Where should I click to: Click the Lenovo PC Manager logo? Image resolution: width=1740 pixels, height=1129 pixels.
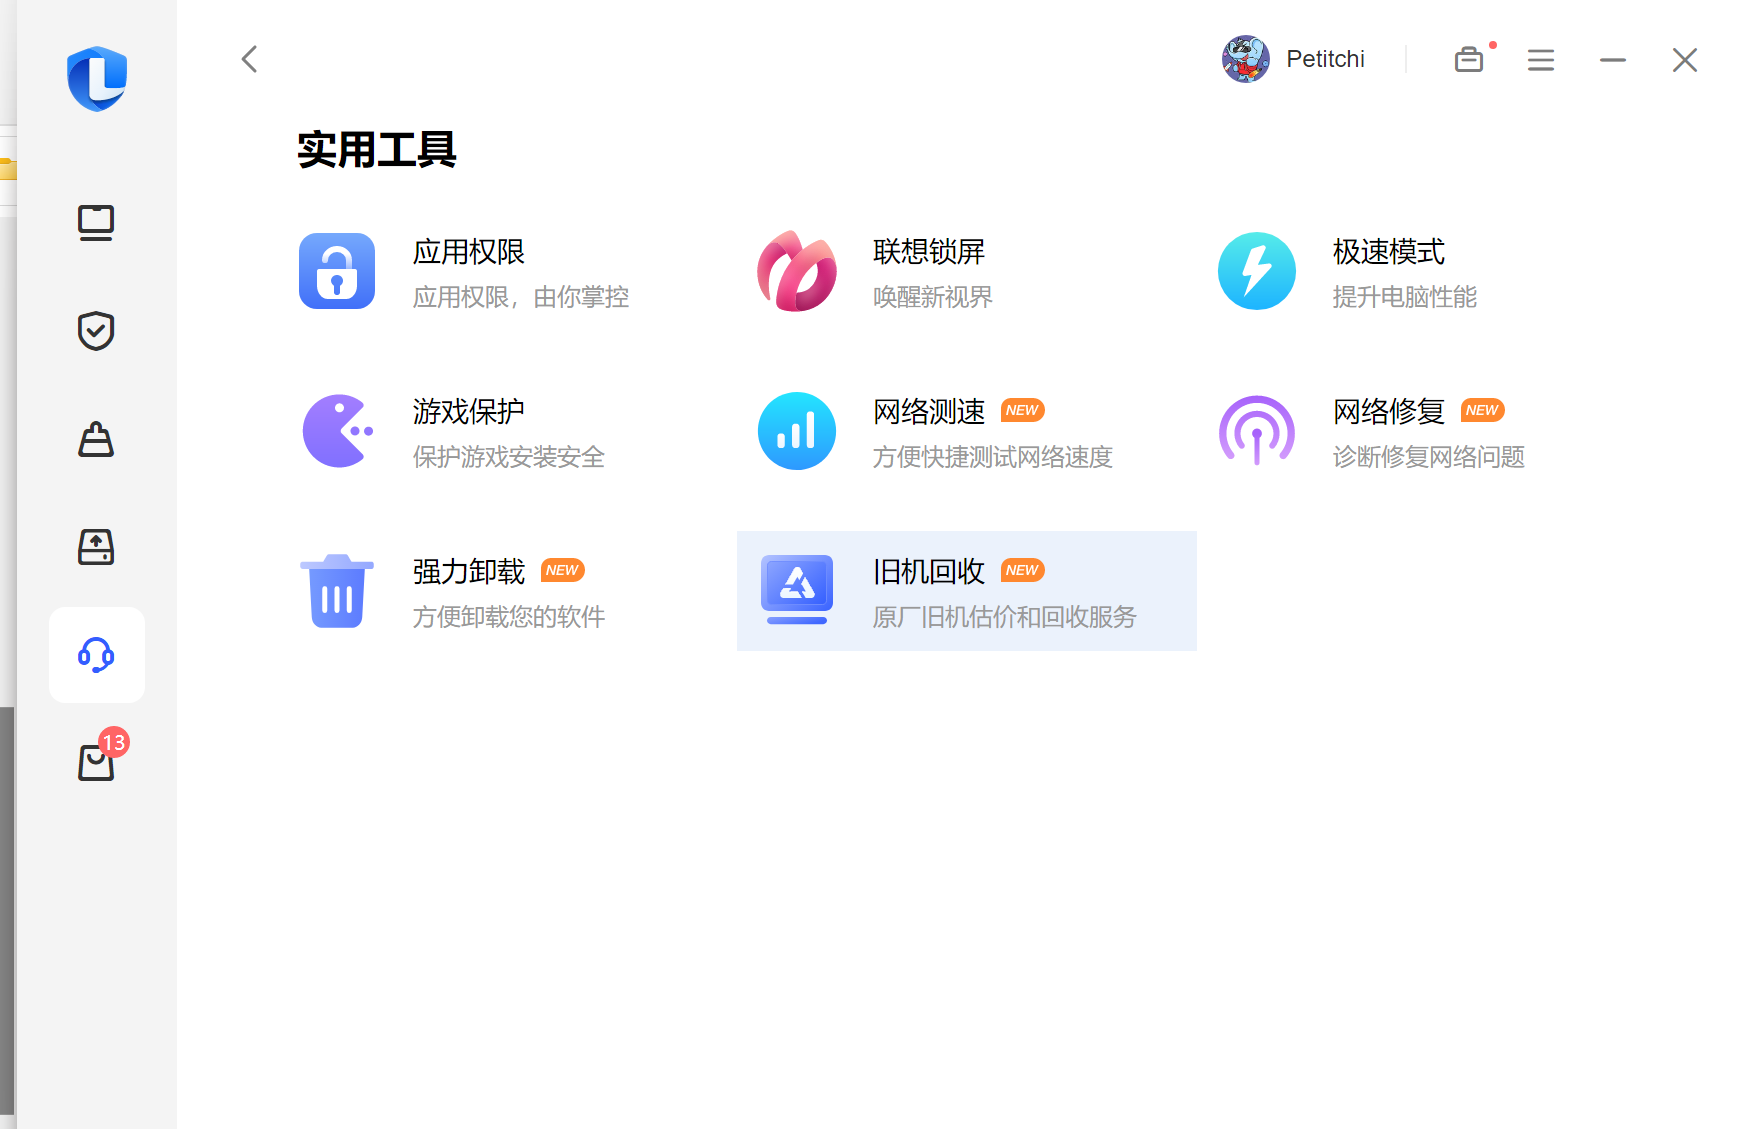pyautogui.click(x=97, y=78)
